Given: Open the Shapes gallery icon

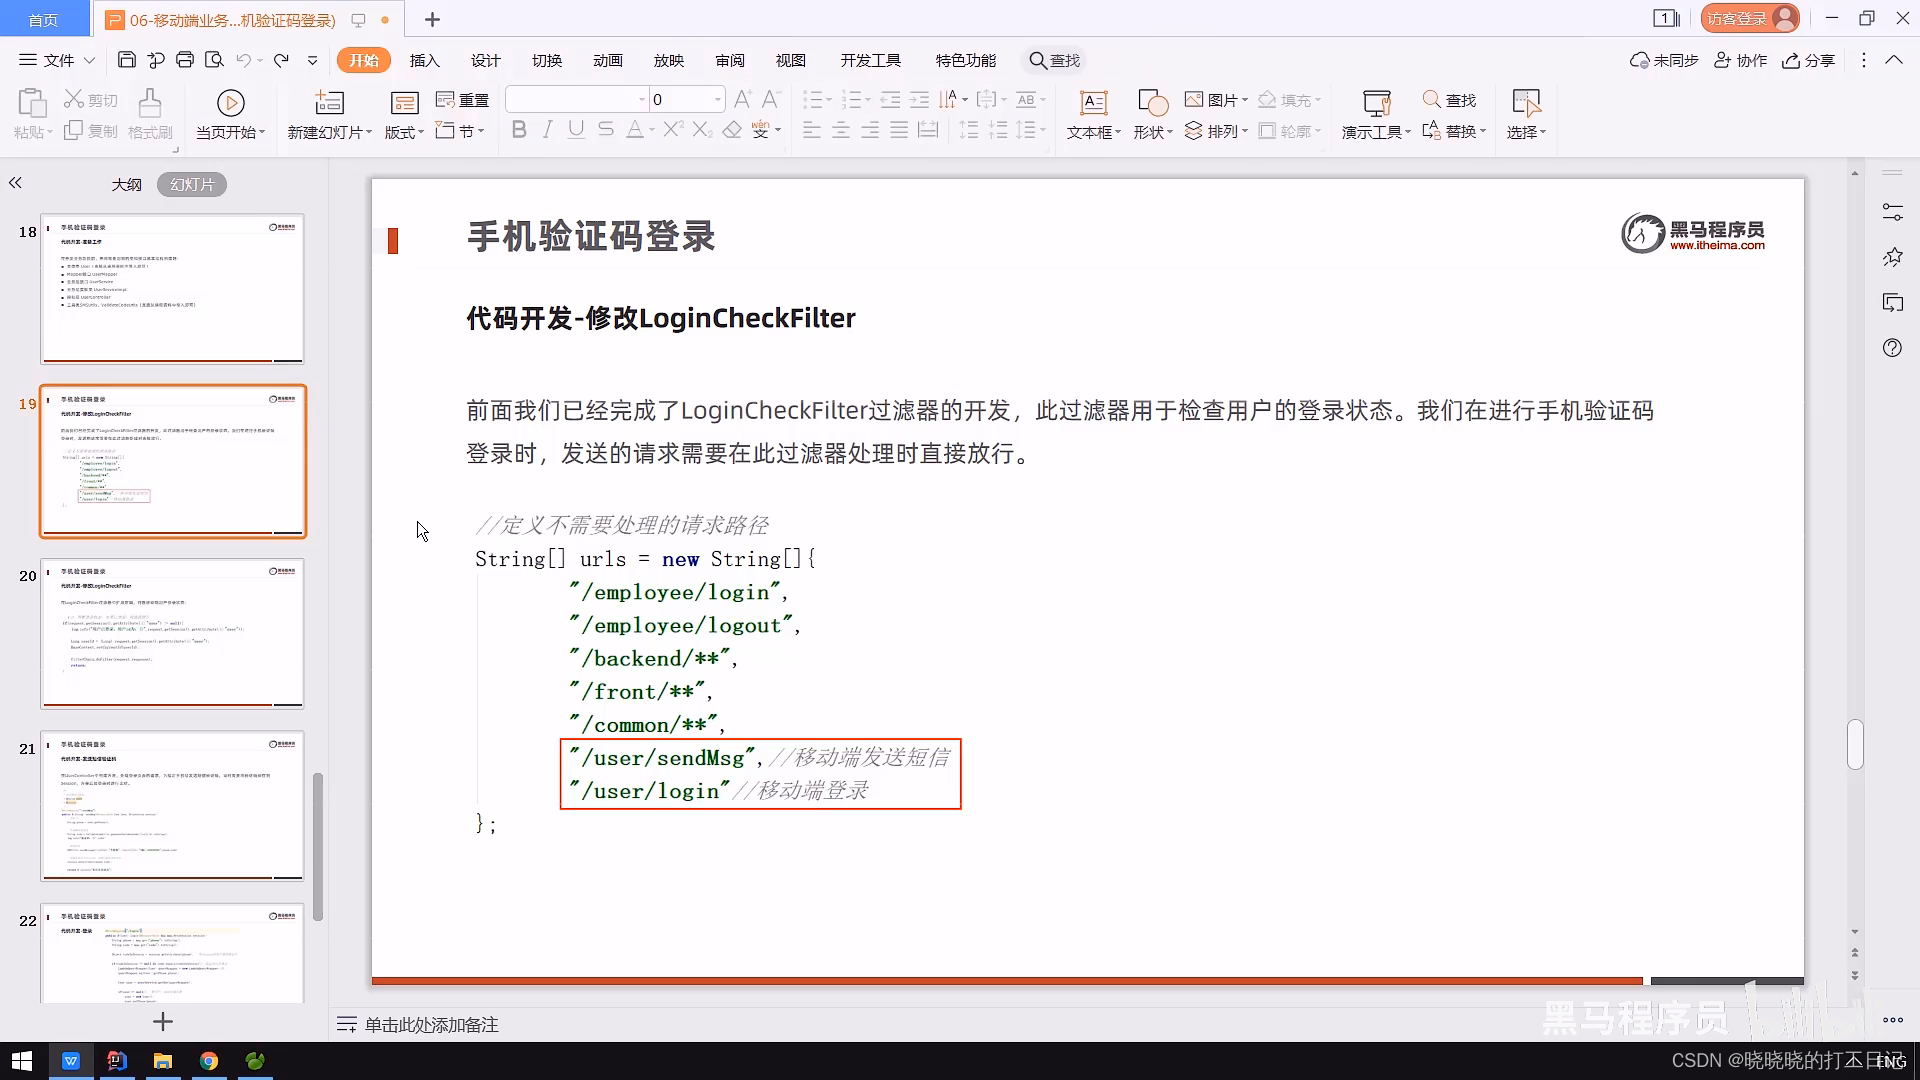Looking at the screenshot, I should pyautogui.click(x=1152, y=103).
